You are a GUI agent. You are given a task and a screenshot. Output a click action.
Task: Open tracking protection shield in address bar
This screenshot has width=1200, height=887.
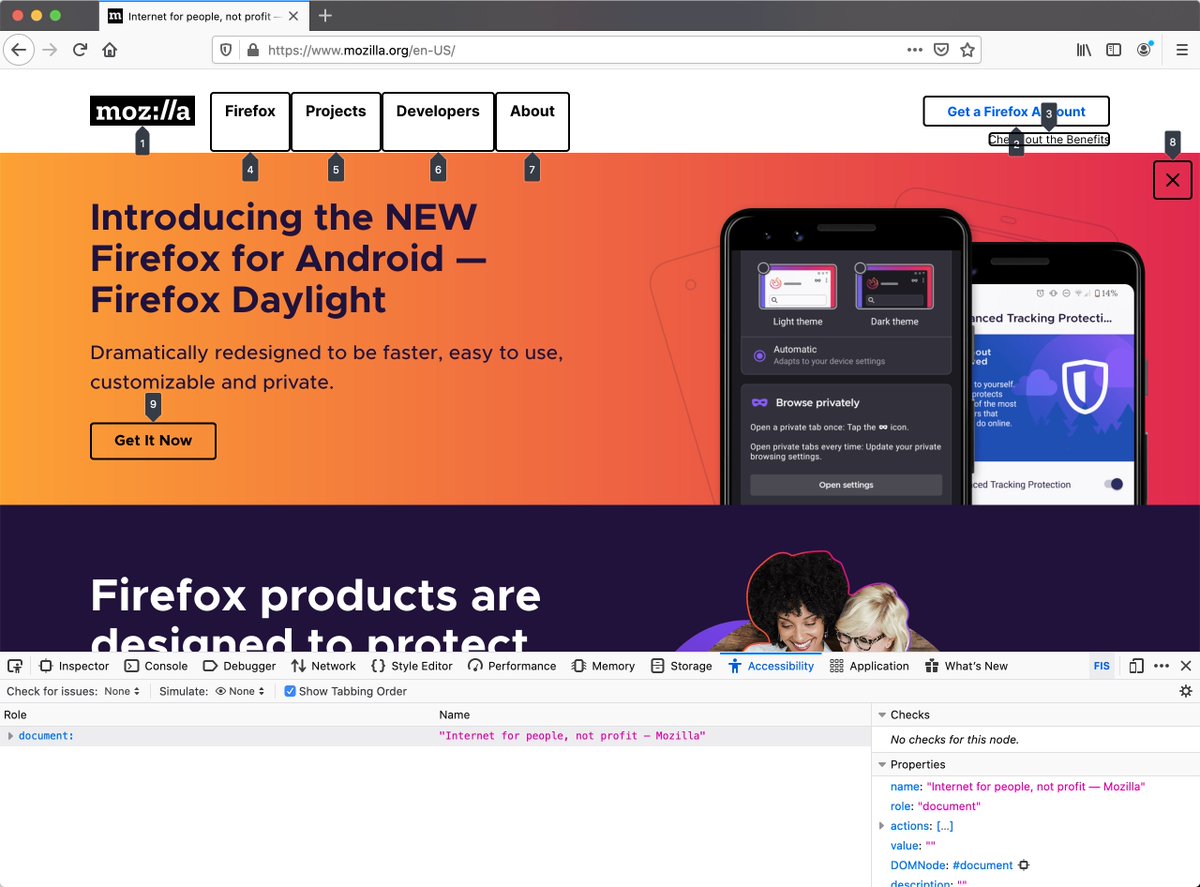tap(226, 50)
